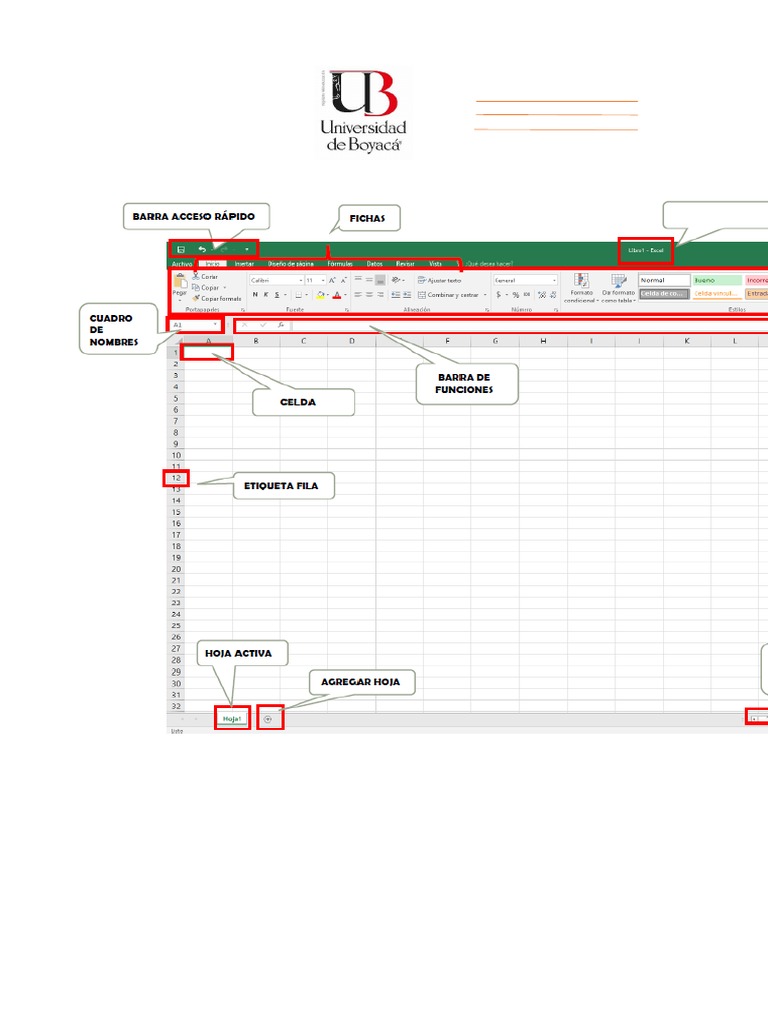Expand the Pegar options arrow
Image resolution: width=768 pixels, height=1024 pixels.
180,300
